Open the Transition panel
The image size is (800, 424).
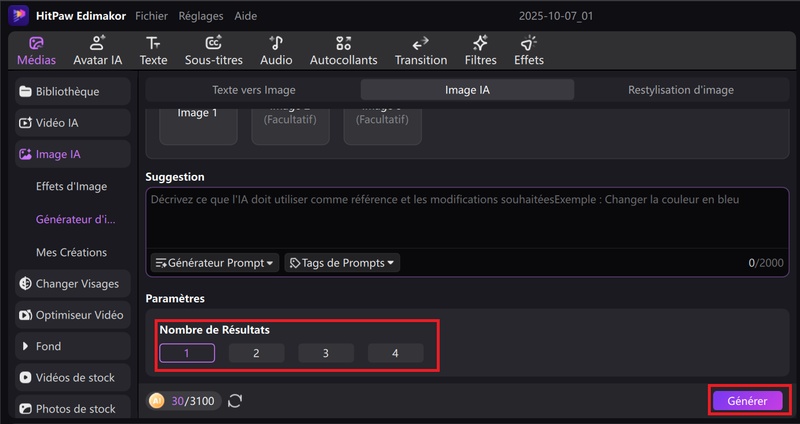pos(420,51)
